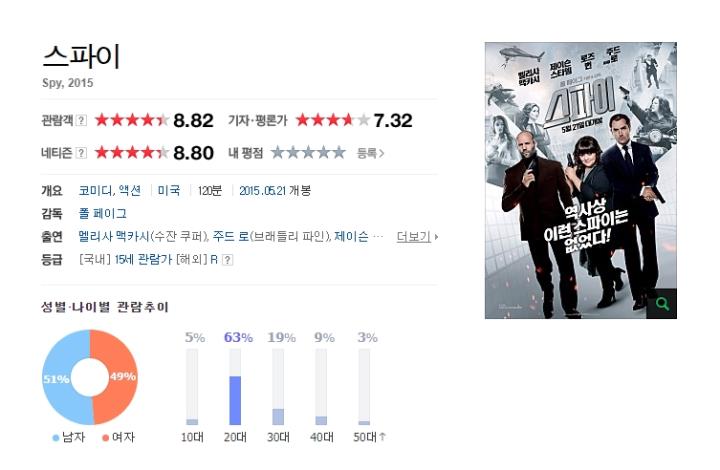Click the 등록 link to register a rating
Screen dimensions: 720x470
pyautogui.click(x=371, y=153)
